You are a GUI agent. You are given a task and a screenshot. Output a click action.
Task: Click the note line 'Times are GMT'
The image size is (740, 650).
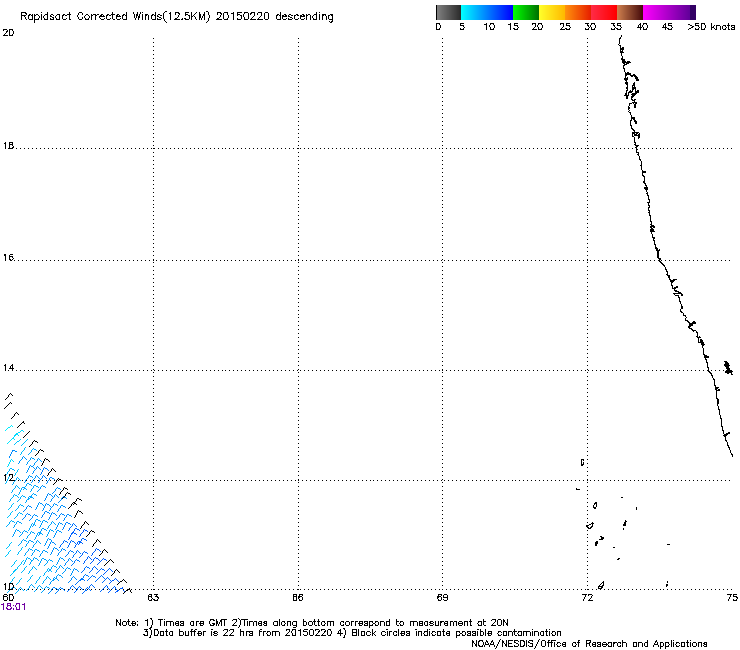pyautogui.click(x=193, y=623)
